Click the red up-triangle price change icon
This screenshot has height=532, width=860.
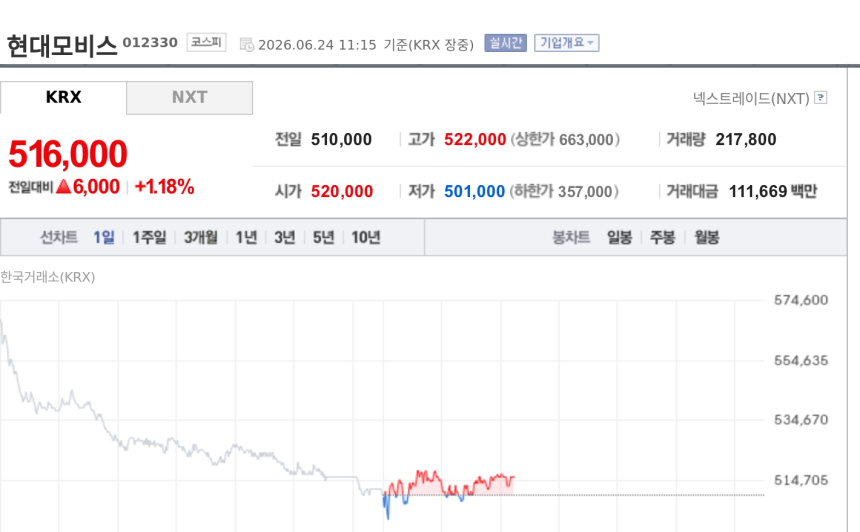click(x=64, y=186)
